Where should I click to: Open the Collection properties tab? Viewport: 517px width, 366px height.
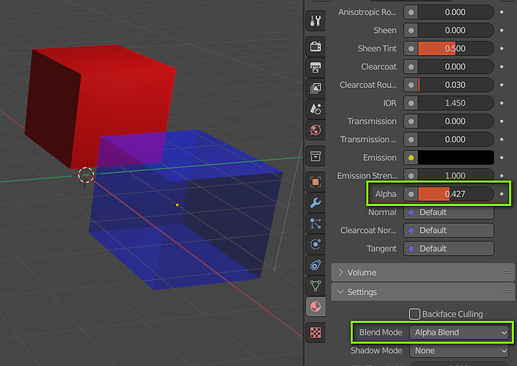[x=315, y=156]
